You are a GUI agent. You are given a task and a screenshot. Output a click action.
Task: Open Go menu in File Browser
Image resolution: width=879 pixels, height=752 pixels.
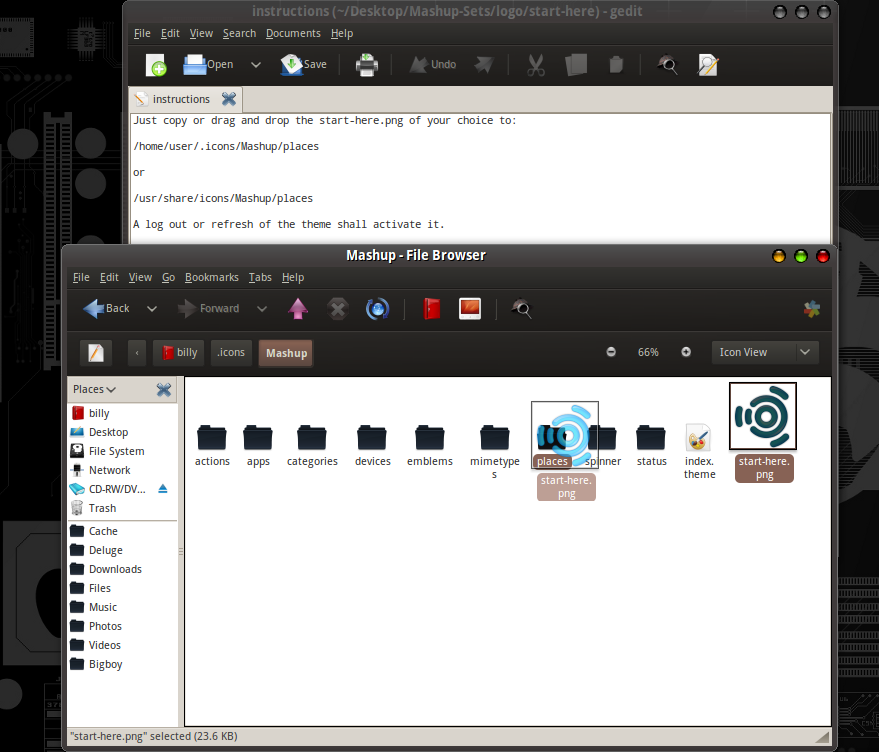point(168,278)
